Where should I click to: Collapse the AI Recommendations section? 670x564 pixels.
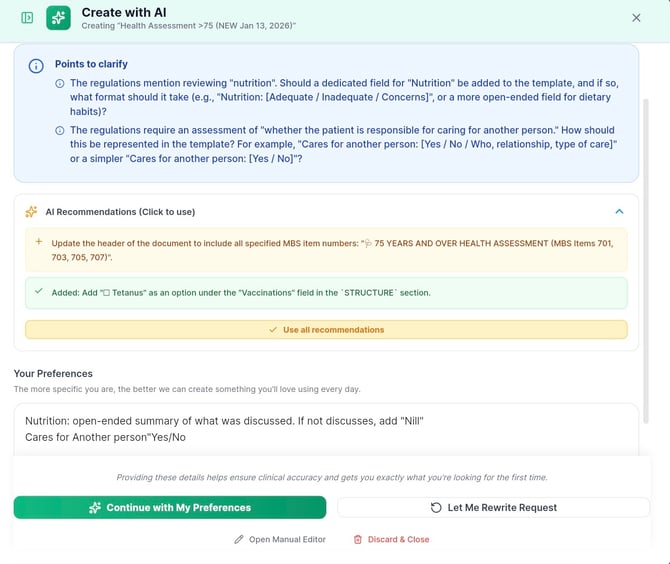[x=619, y=212]
